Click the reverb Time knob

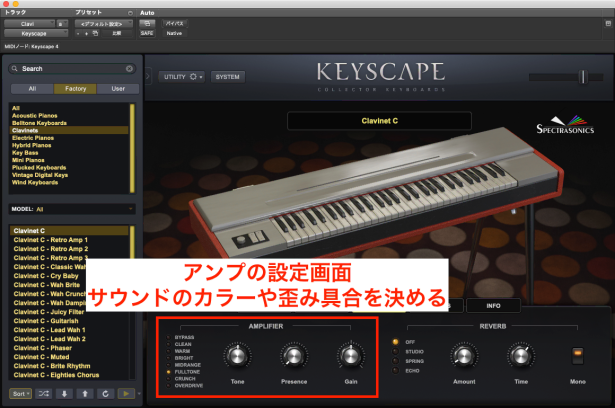(520, 356)
